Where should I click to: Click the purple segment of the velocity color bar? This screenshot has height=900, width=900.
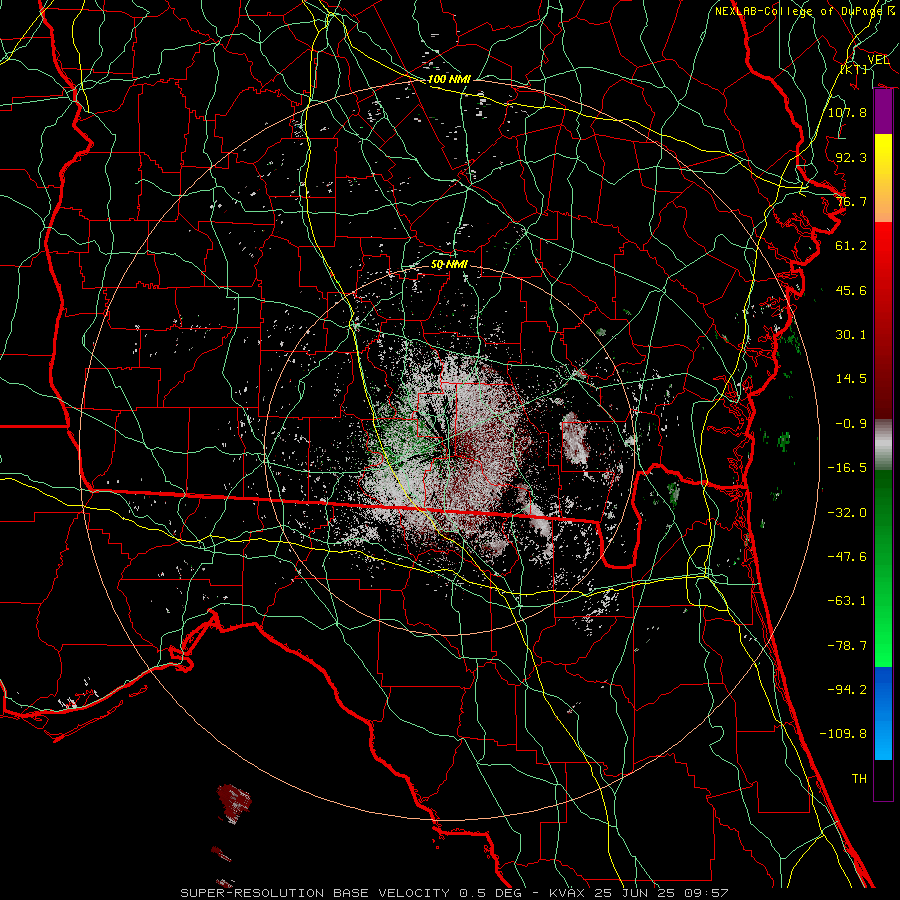click(883, 111)
